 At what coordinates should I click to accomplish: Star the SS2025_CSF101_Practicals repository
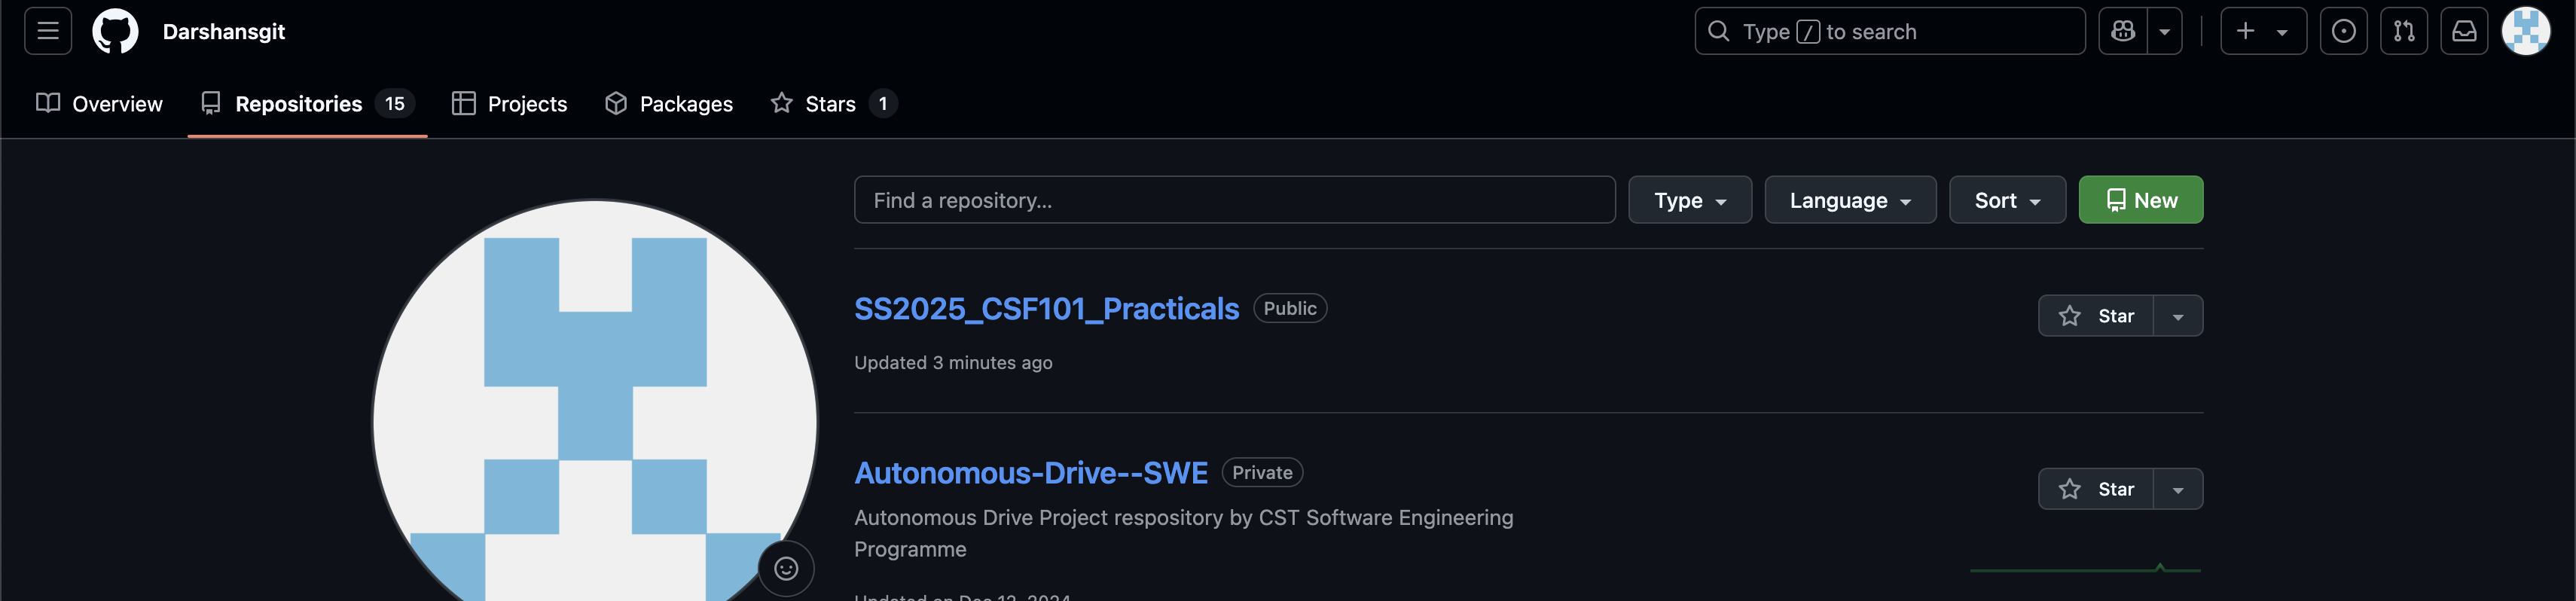pyautogui.click(x=2096, y=316)
